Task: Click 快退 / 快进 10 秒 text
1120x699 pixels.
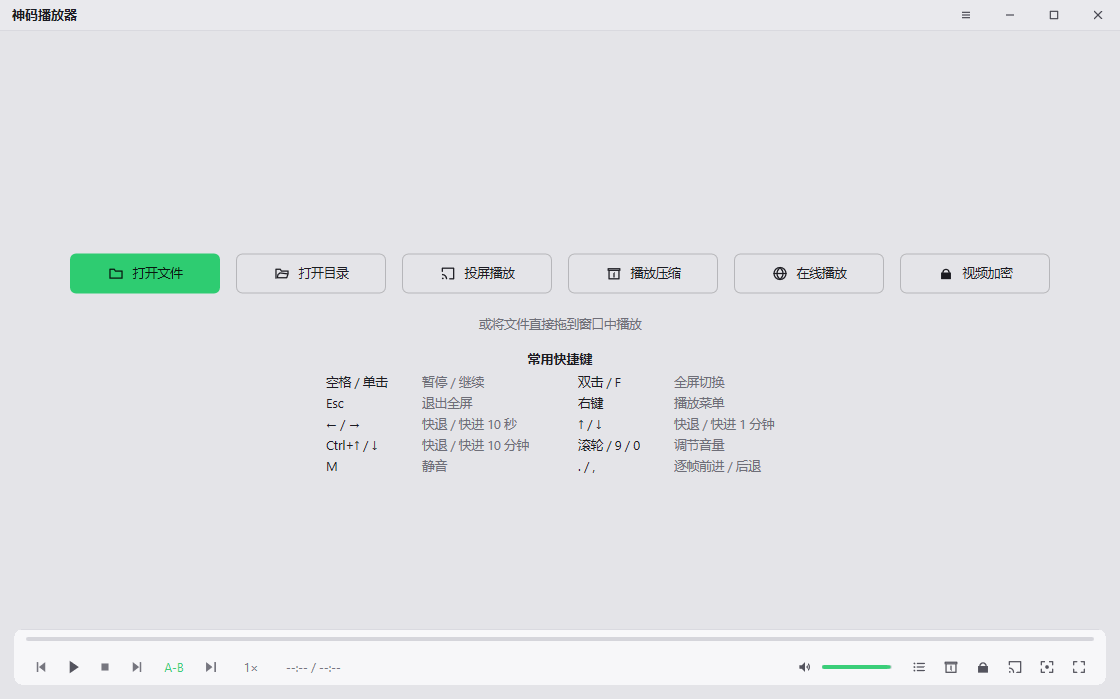Action: coord(469,424)
